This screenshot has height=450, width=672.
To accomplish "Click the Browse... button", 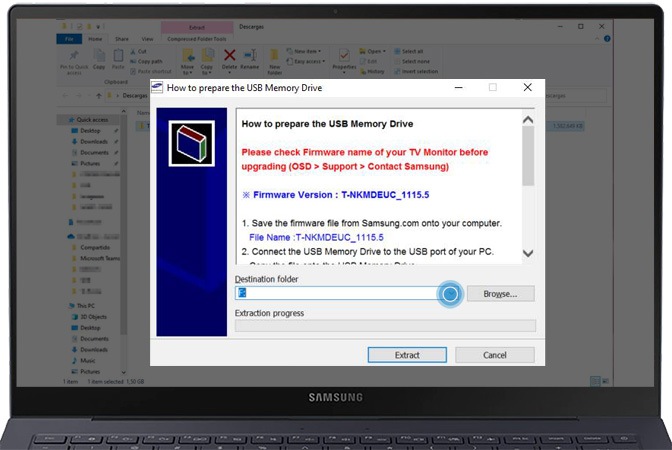I will pyautogui.click(x=501, y=294).
